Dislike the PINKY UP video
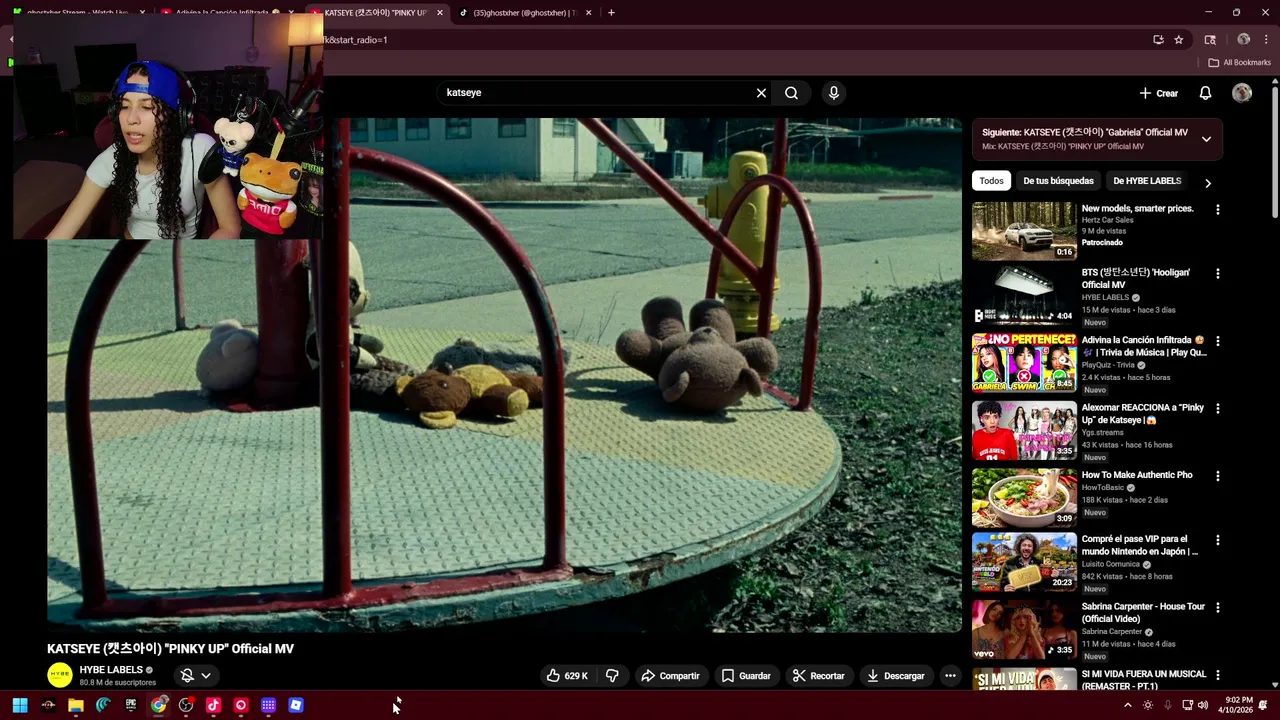The image size is (1280, 720). coord(612,676)
